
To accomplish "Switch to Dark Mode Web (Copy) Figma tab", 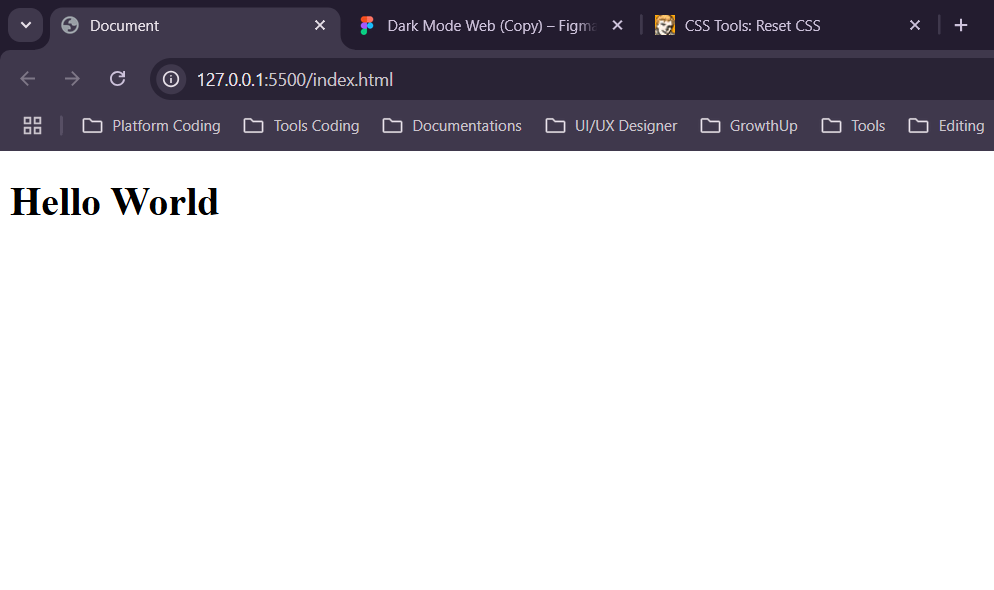I will point(490,25).
